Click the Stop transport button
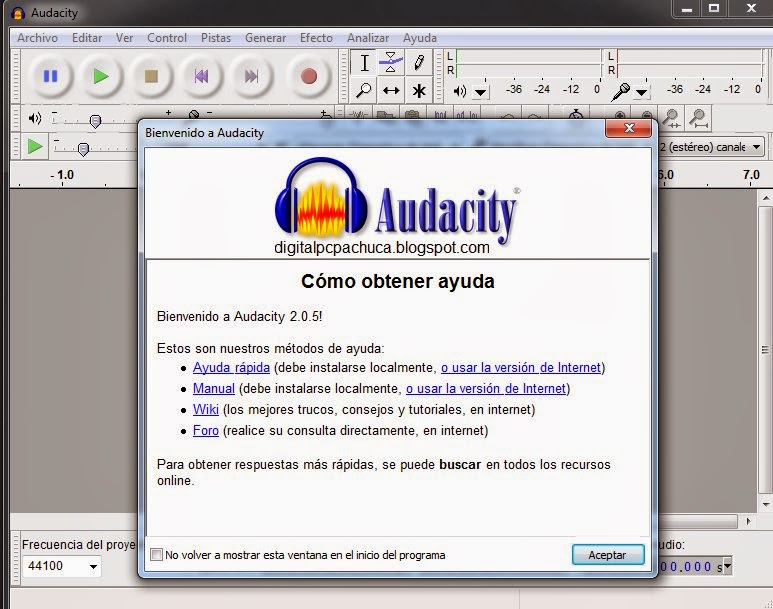Viewport: 773px width, 609px height. [x=151, y=76]
